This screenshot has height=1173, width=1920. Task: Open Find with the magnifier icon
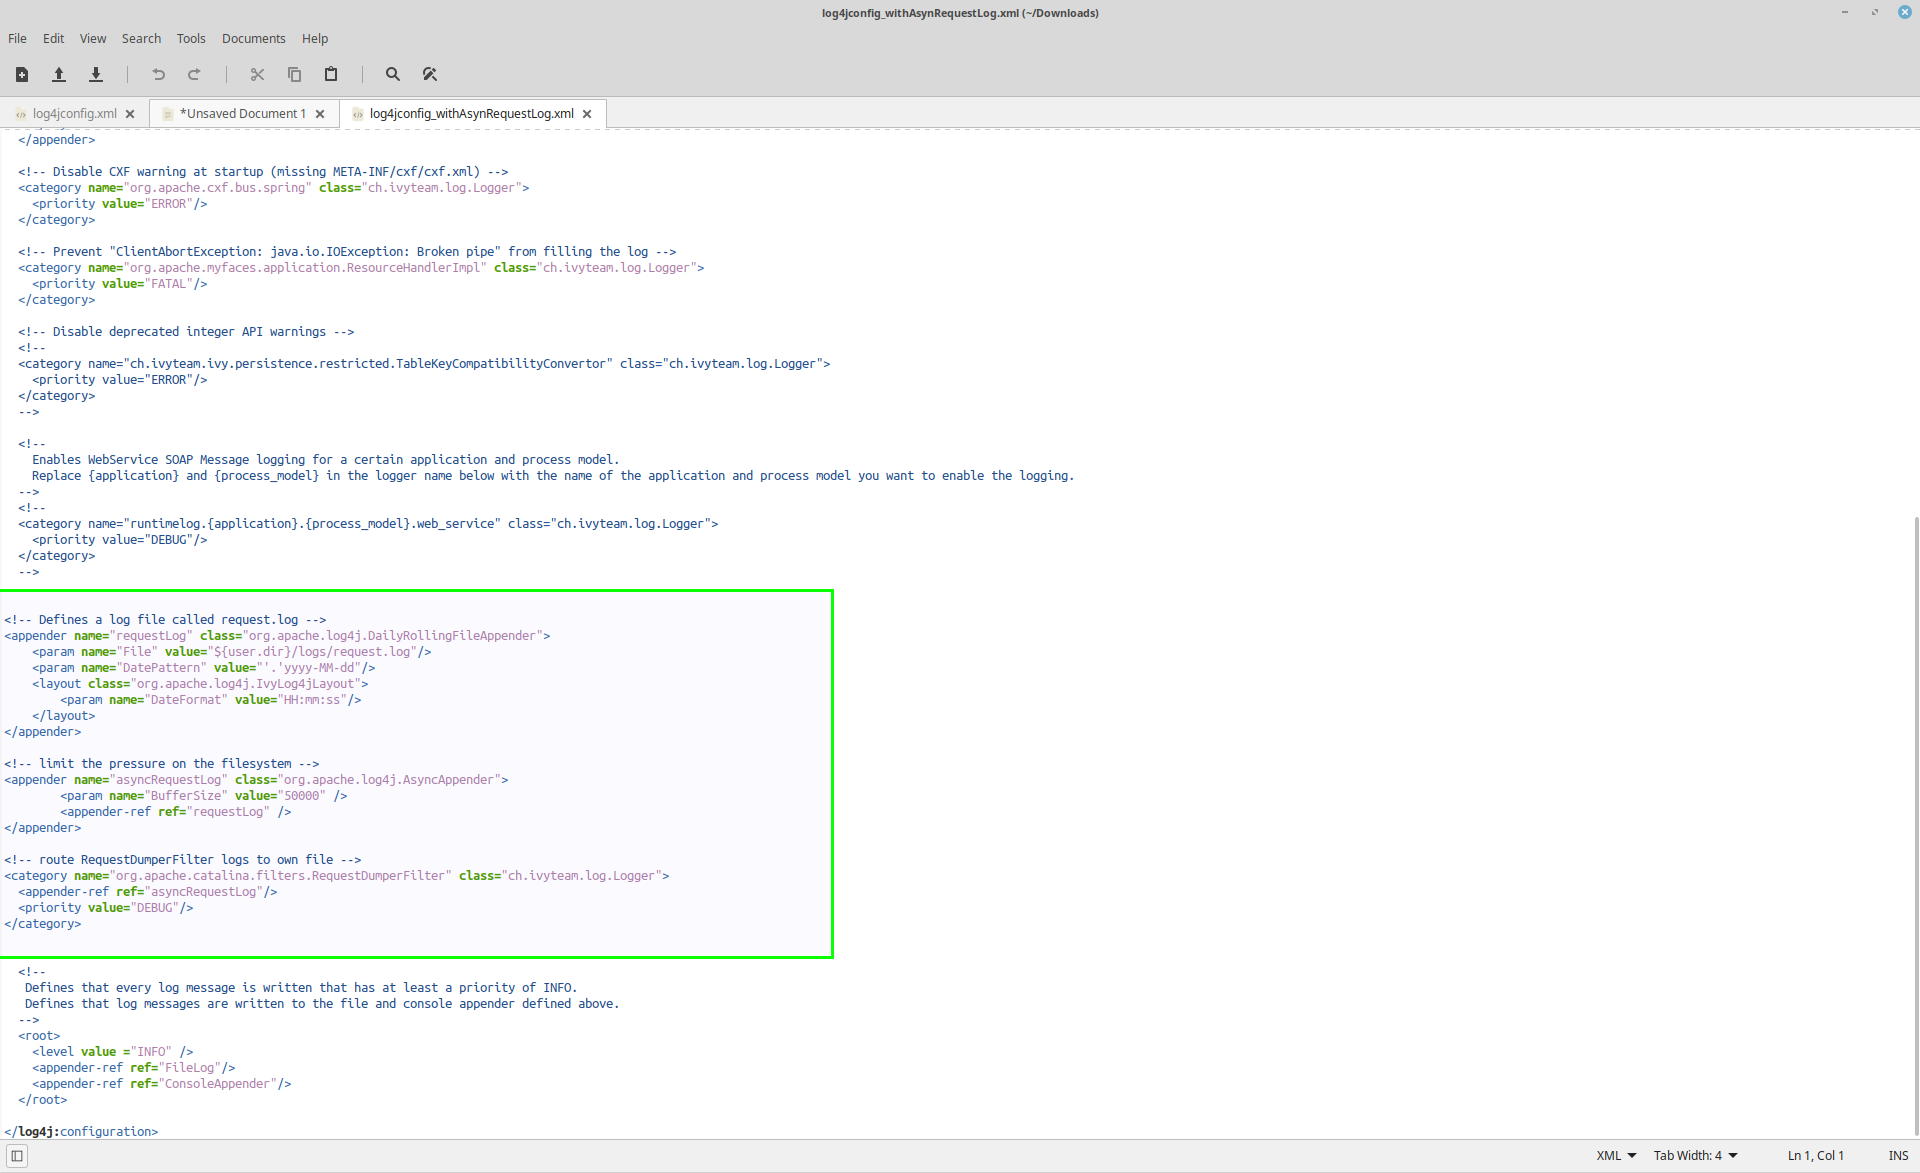tap(393, 74)
